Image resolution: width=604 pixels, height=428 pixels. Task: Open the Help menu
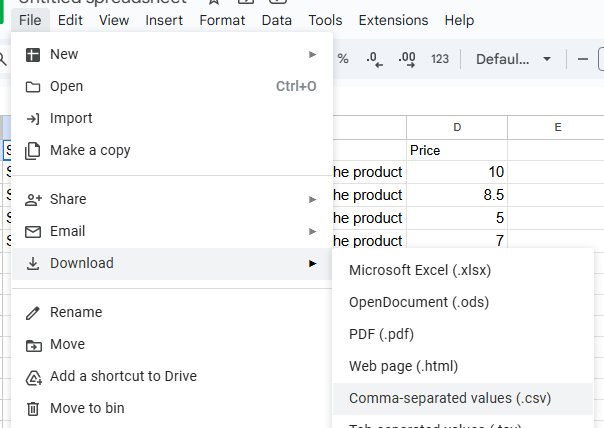459,20
